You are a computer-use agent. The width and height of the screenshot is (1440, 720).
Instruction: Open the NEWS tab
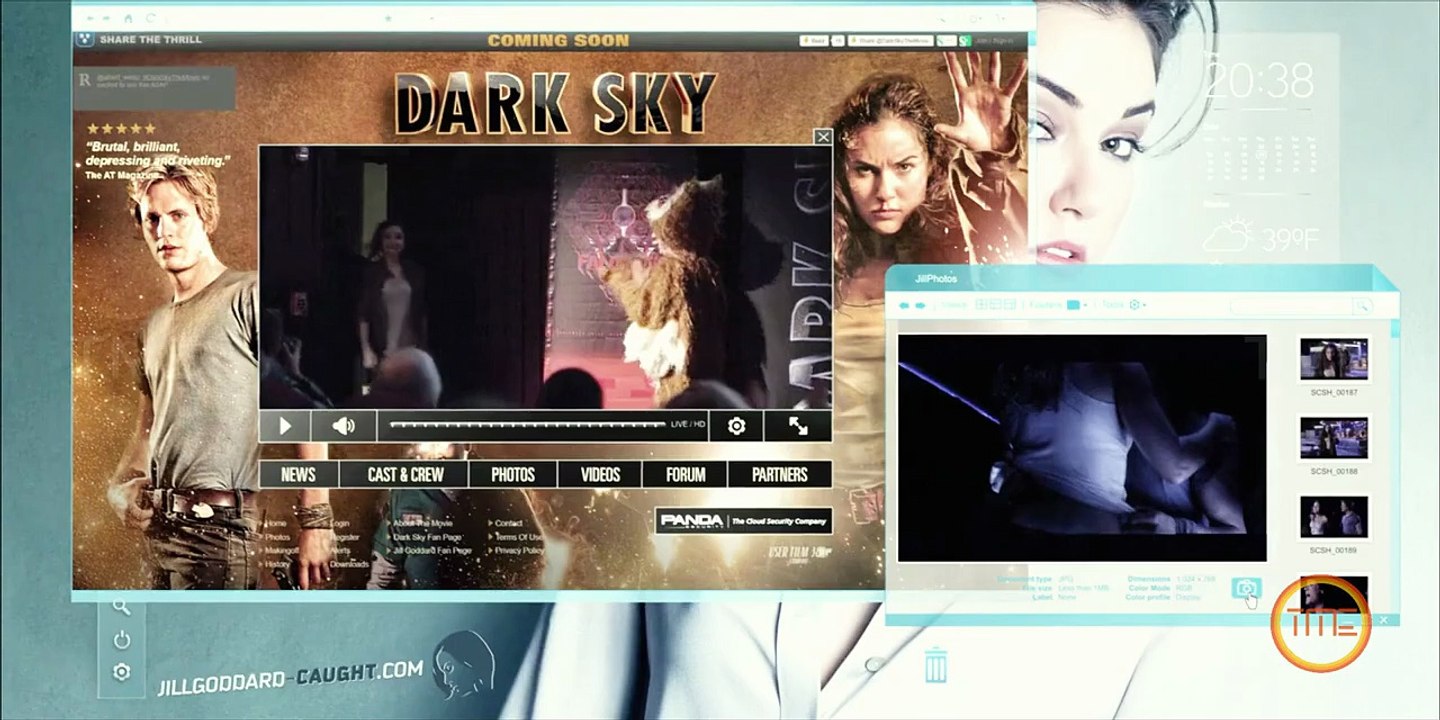pyautogui.click(x=298, y=475)
